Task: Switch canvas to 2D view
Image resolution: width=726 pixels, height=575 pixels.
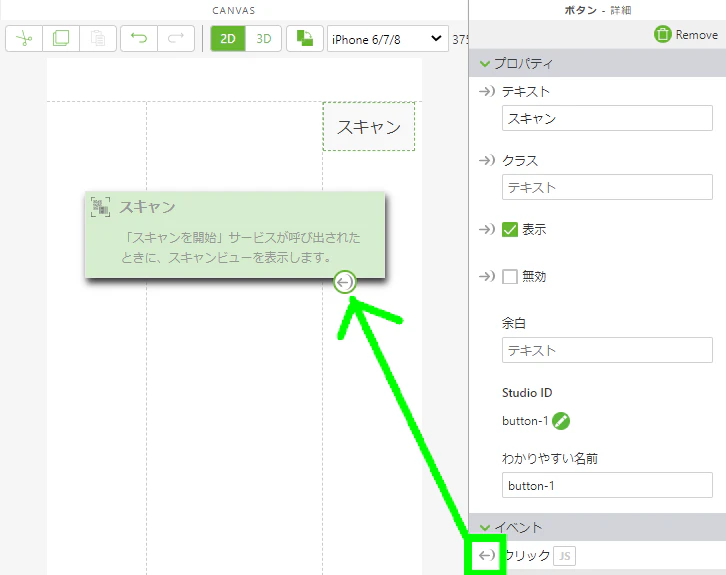Action: point(228,38)
